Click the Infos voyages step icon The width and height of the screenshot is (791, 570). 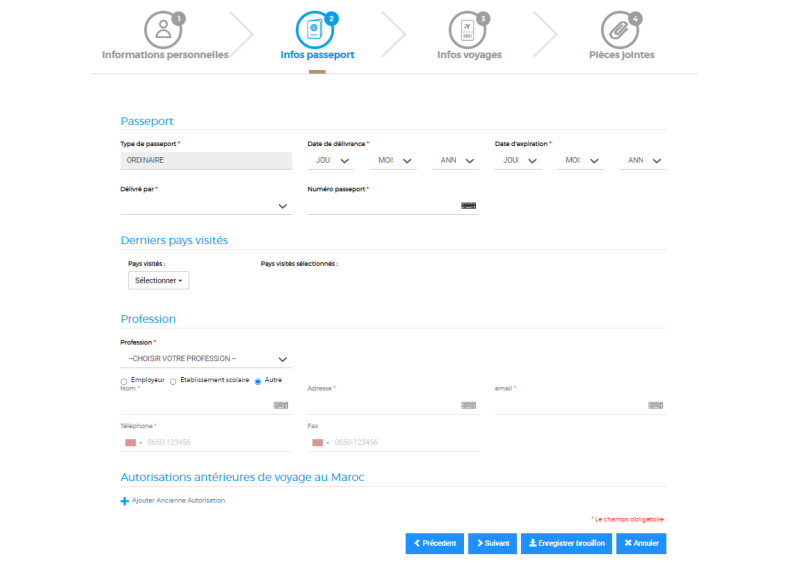coord(468,29)
